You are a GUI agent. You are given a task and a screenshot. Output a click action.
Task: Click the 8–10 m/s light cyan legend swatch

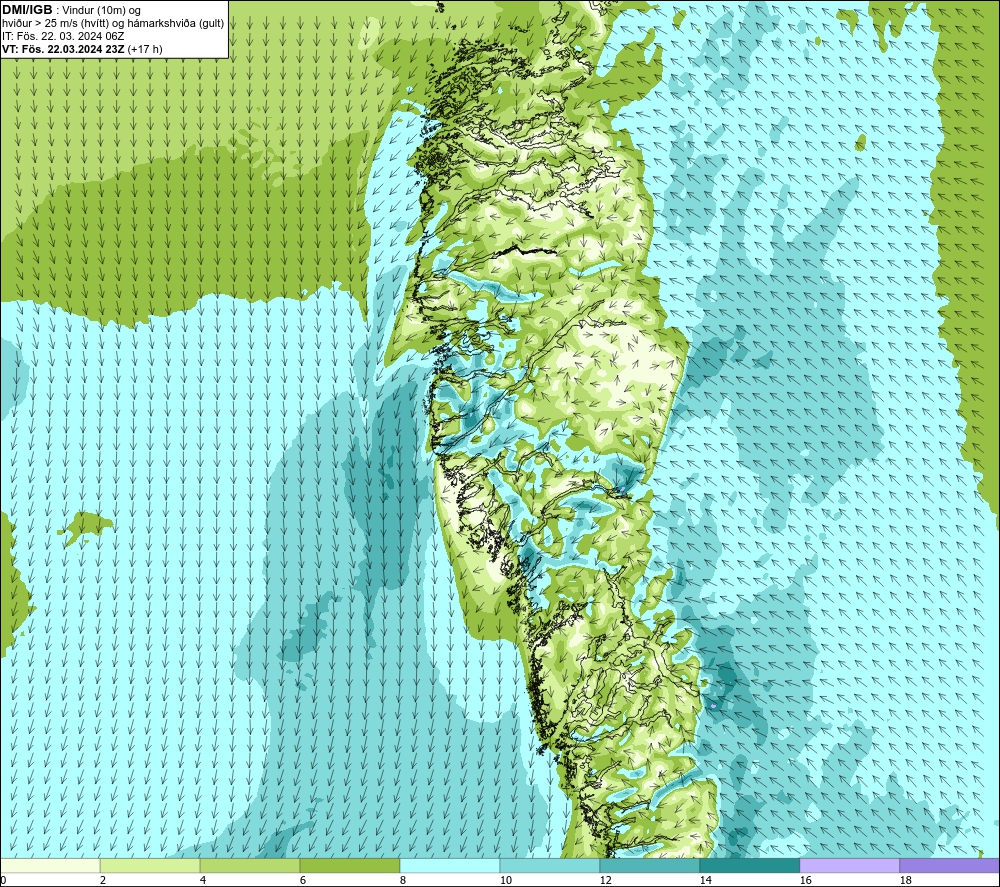pyautogui.click(x=450, y=865)
